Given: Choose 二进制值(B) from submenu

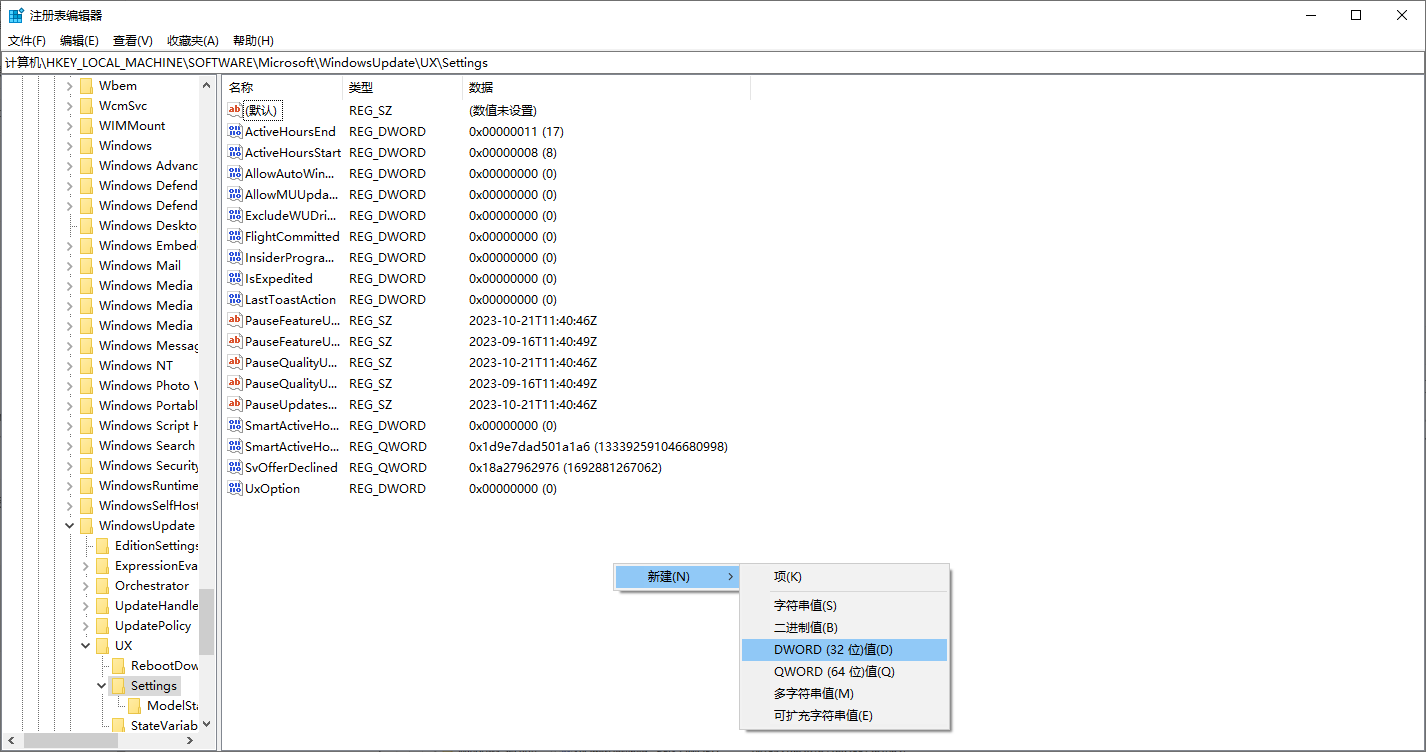Looking at the screenshot, I should pos(844,627).
